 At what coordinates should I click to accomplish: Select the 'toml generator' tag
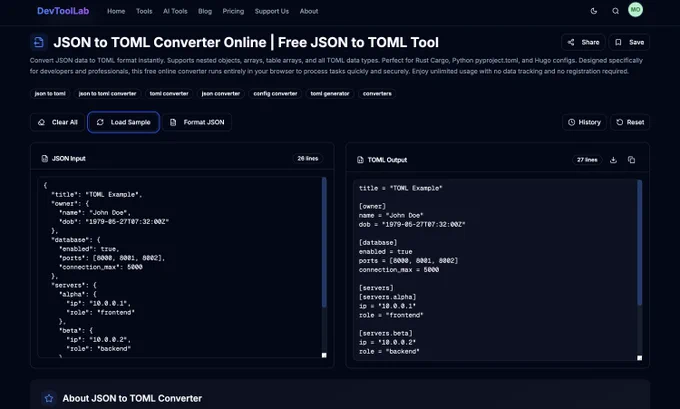click(x=330, y=93)
